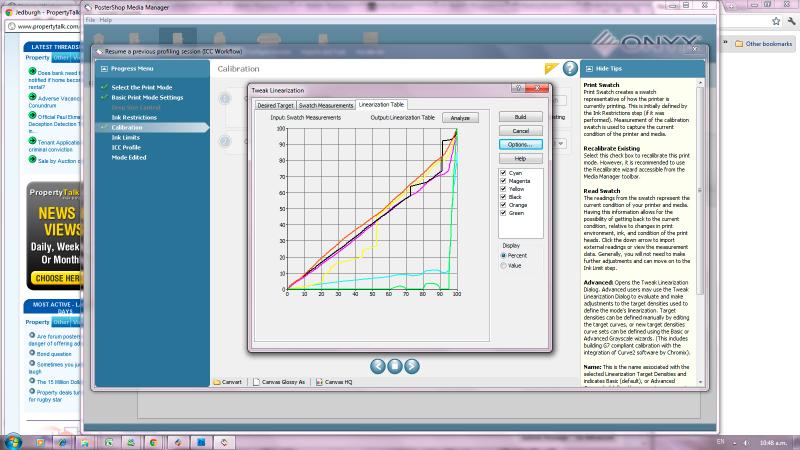The image size is (800, 450).
Task: Open Google Chrome from the taskbar
Action: [153, 442]
